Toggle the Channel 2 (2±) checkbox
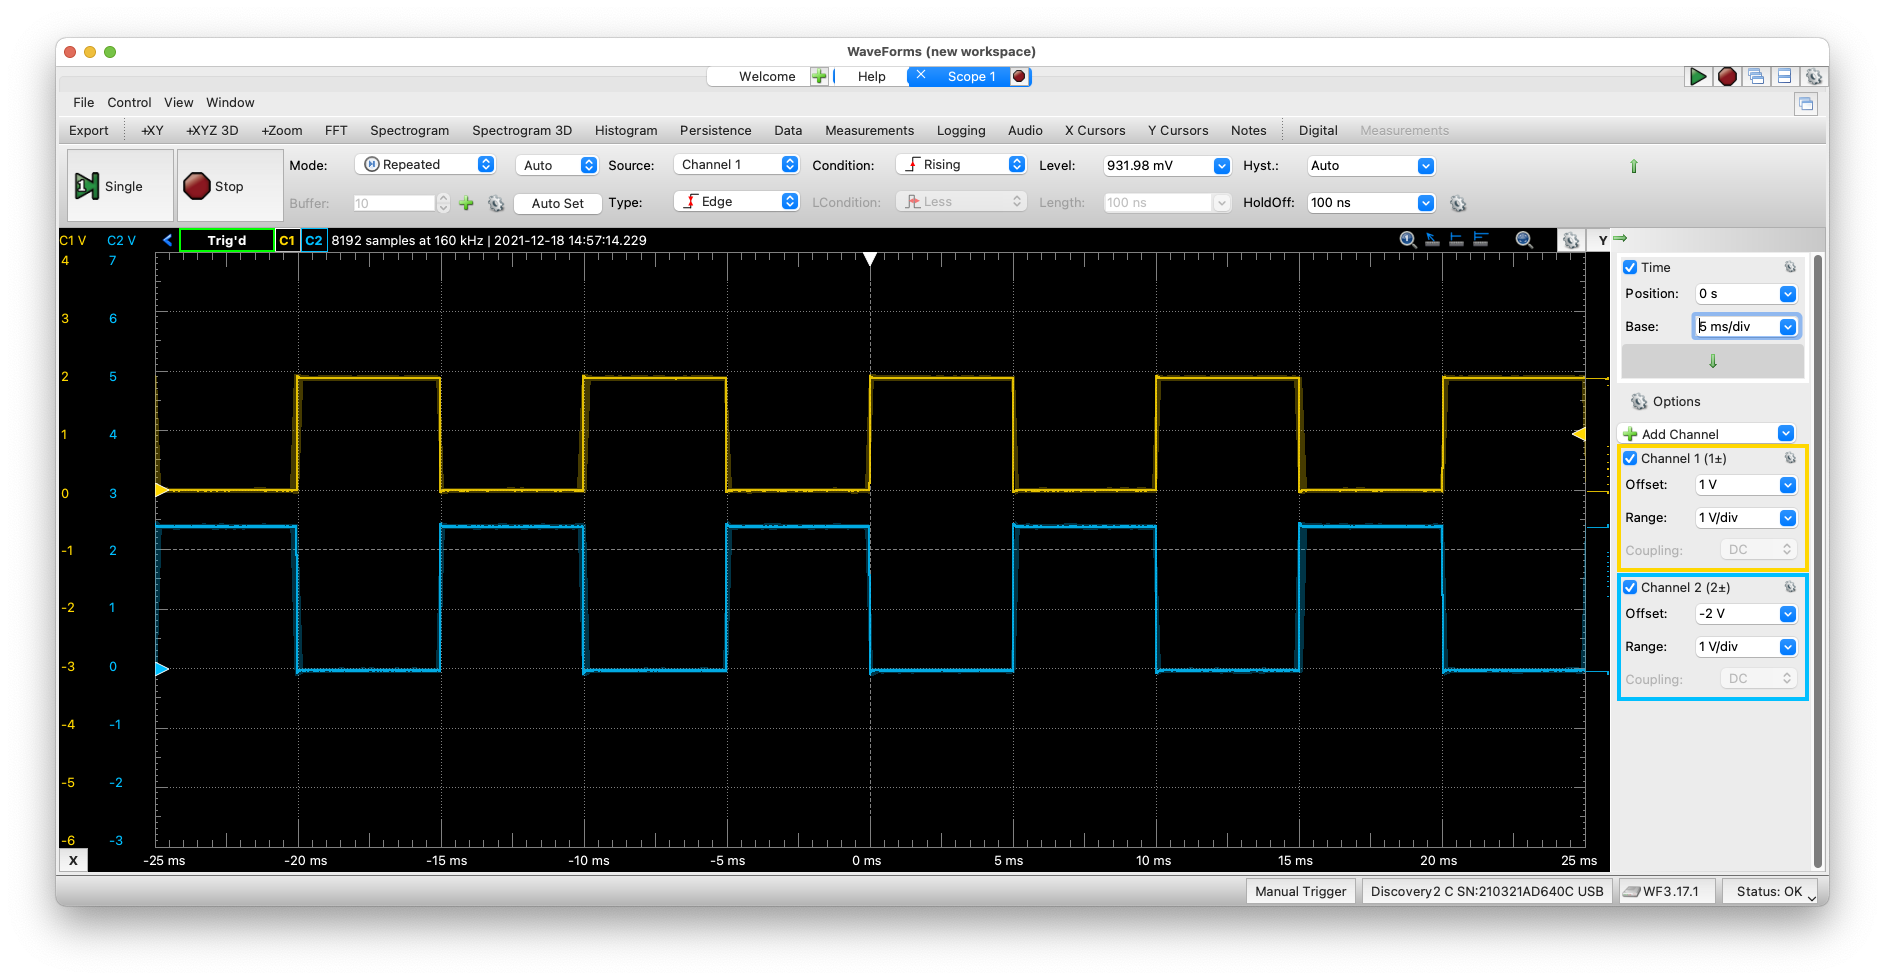 pos(1630,587)
